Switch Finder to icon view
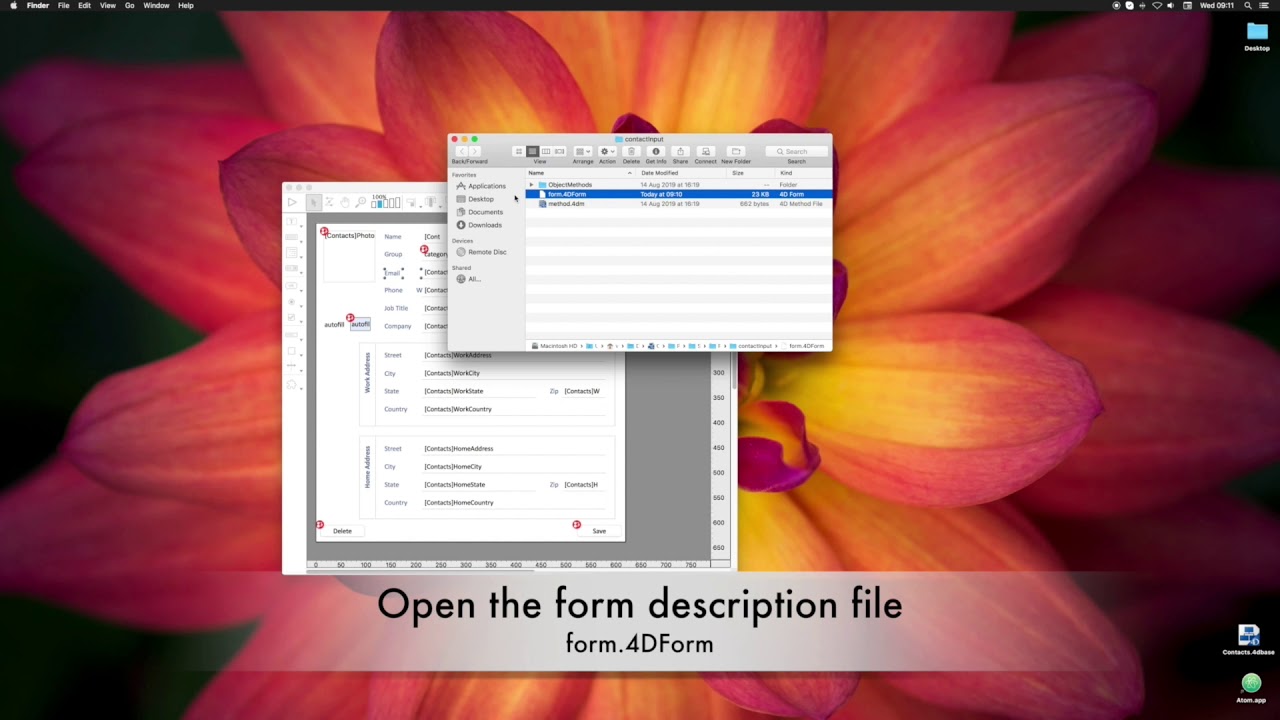 click(519, 151)
